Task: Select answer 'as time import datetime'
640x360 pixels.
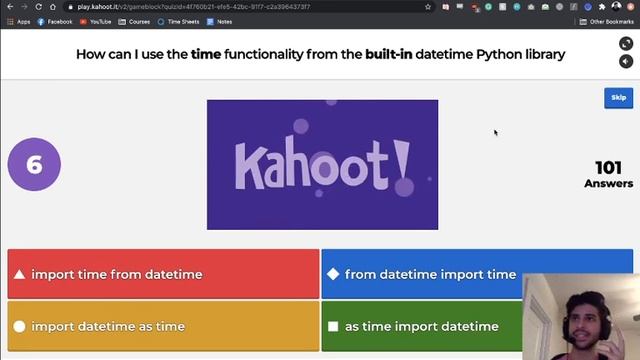Action: coord(422,326)
